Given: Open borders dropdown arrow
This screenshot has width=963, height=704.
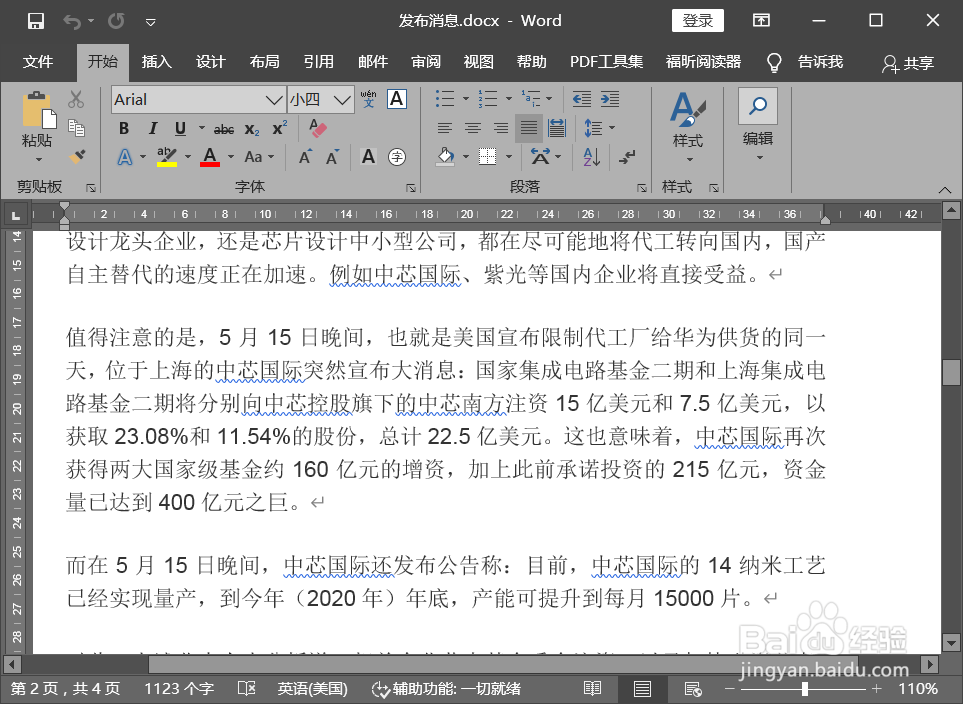Looking at the screenshot, I should pos(509,157).
